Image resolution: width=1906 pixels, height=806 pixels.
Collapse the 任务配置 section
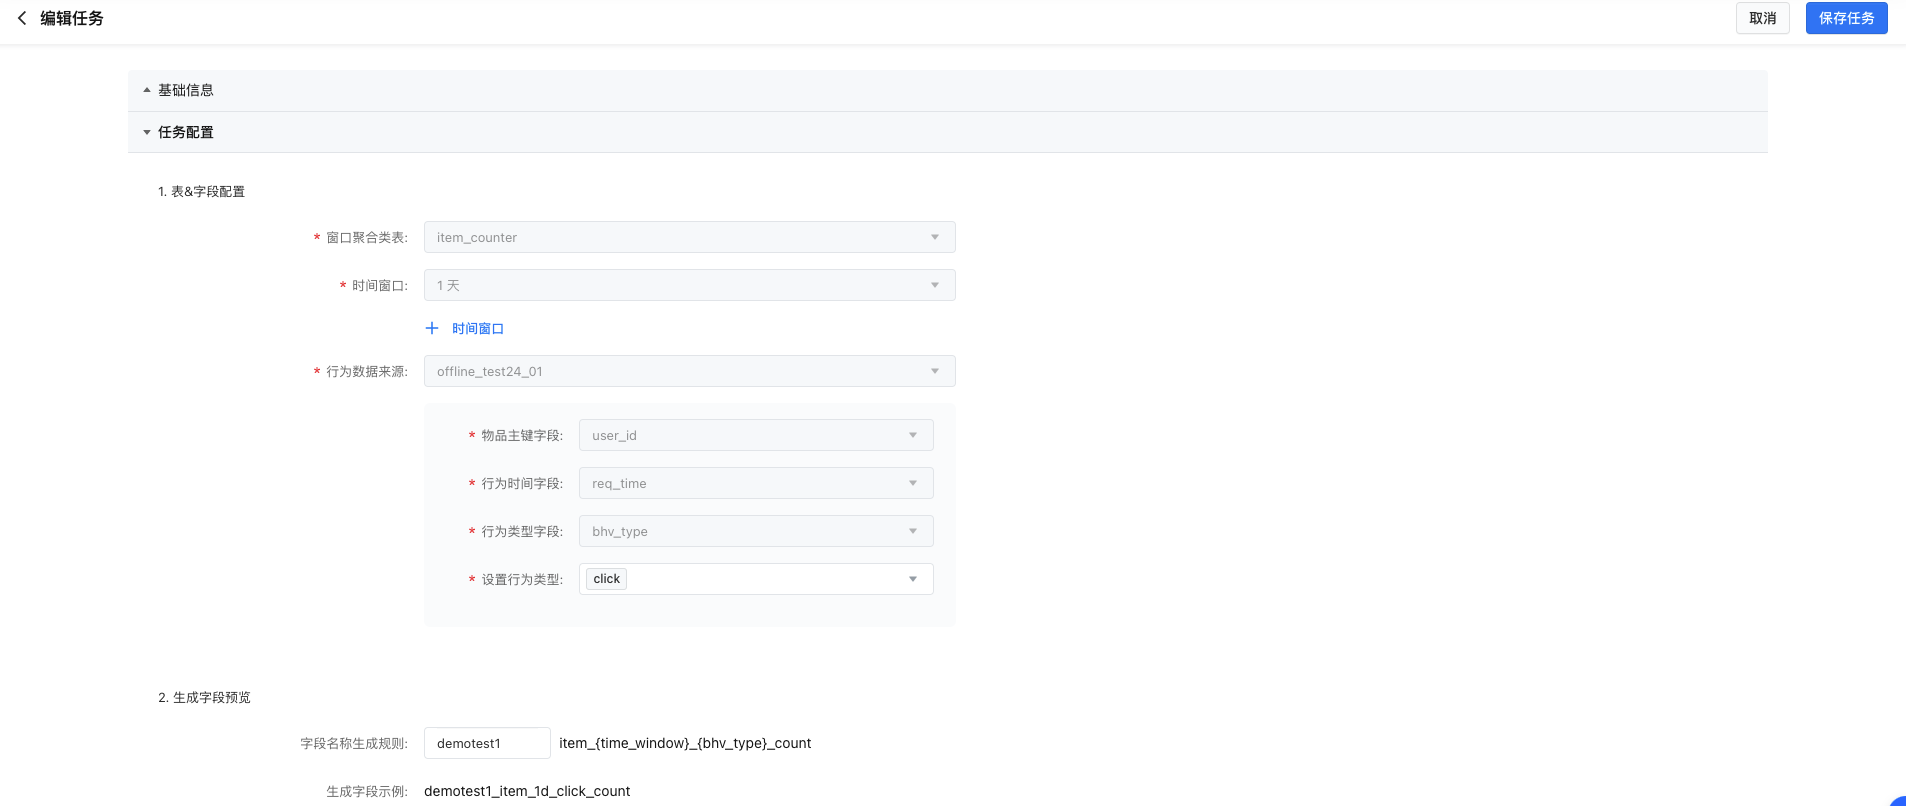(x=947, y=132)
